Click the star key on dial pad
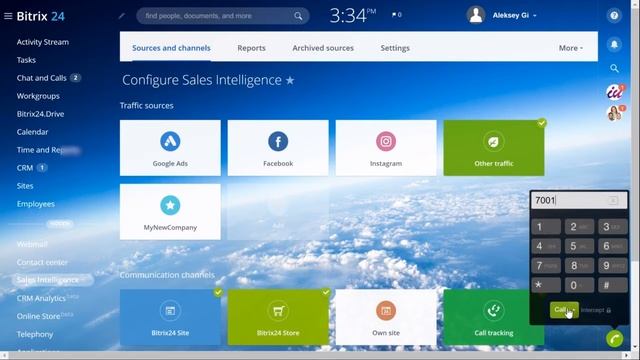Viewport: 640px width, 360px height. pos(546,285)
